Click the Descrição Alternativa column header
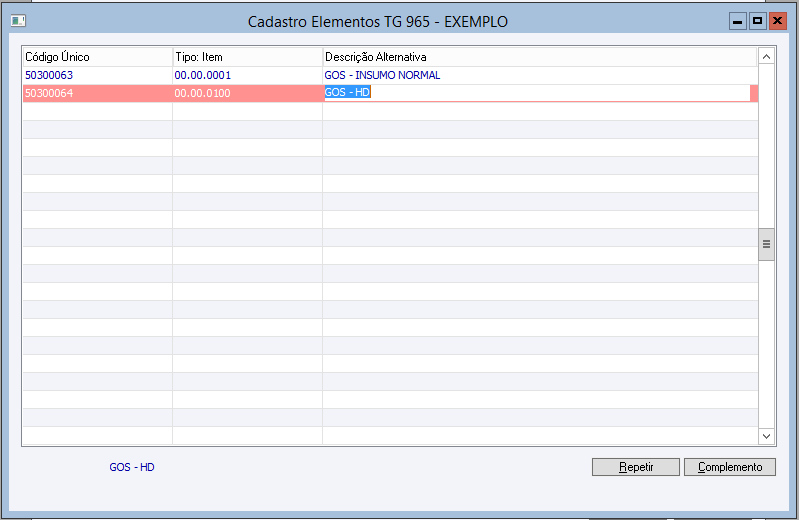The image size is (799, 520). pos(540,57)
